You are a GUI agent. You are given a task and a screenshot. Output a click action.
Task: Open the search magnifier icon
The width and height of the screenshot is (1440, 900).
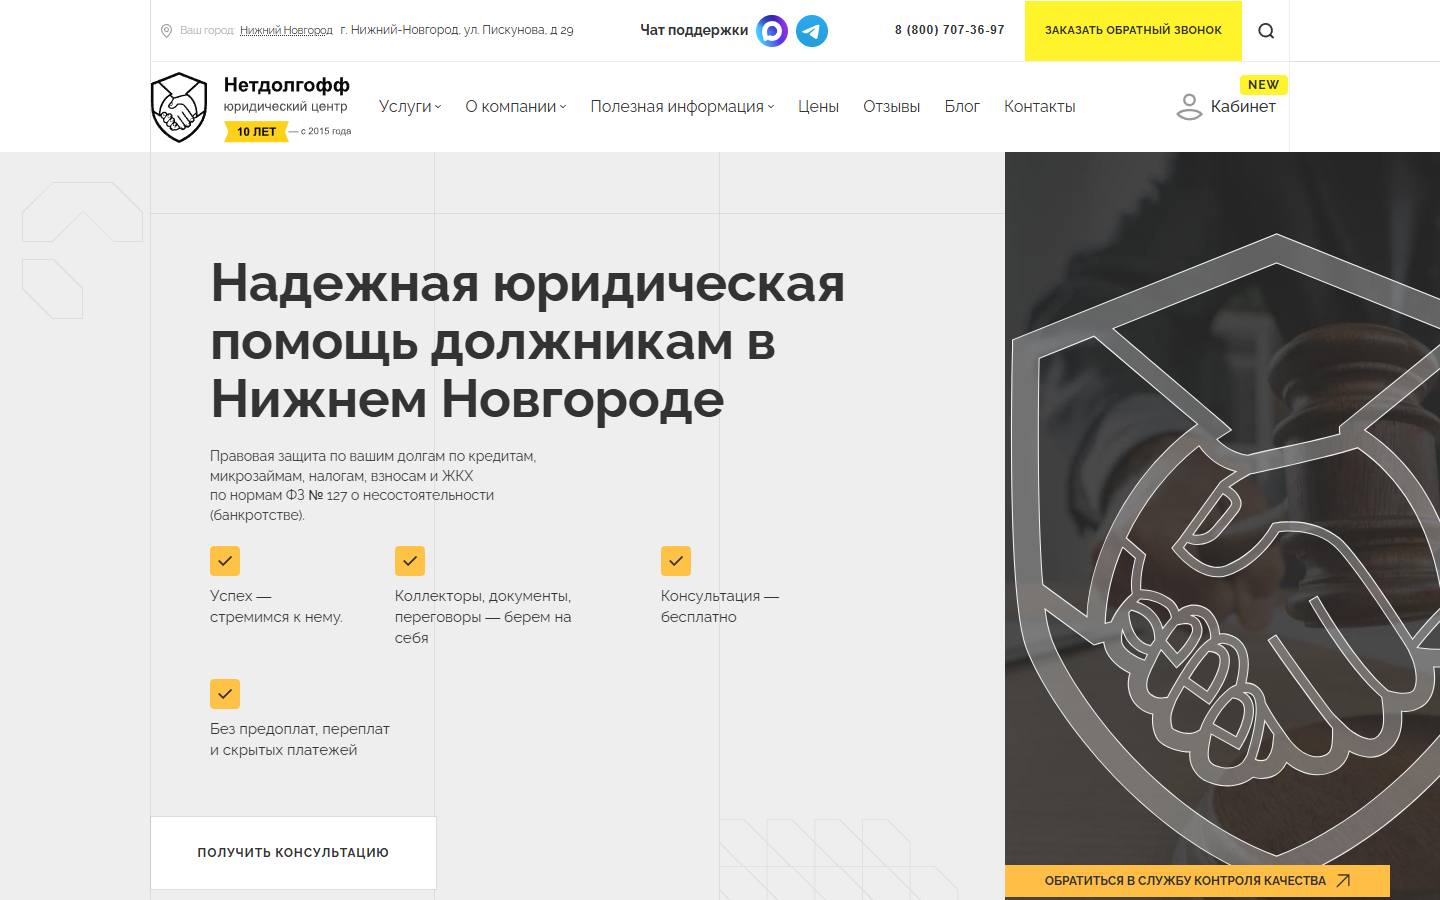pyautogui.click(x=1266, y=31)
